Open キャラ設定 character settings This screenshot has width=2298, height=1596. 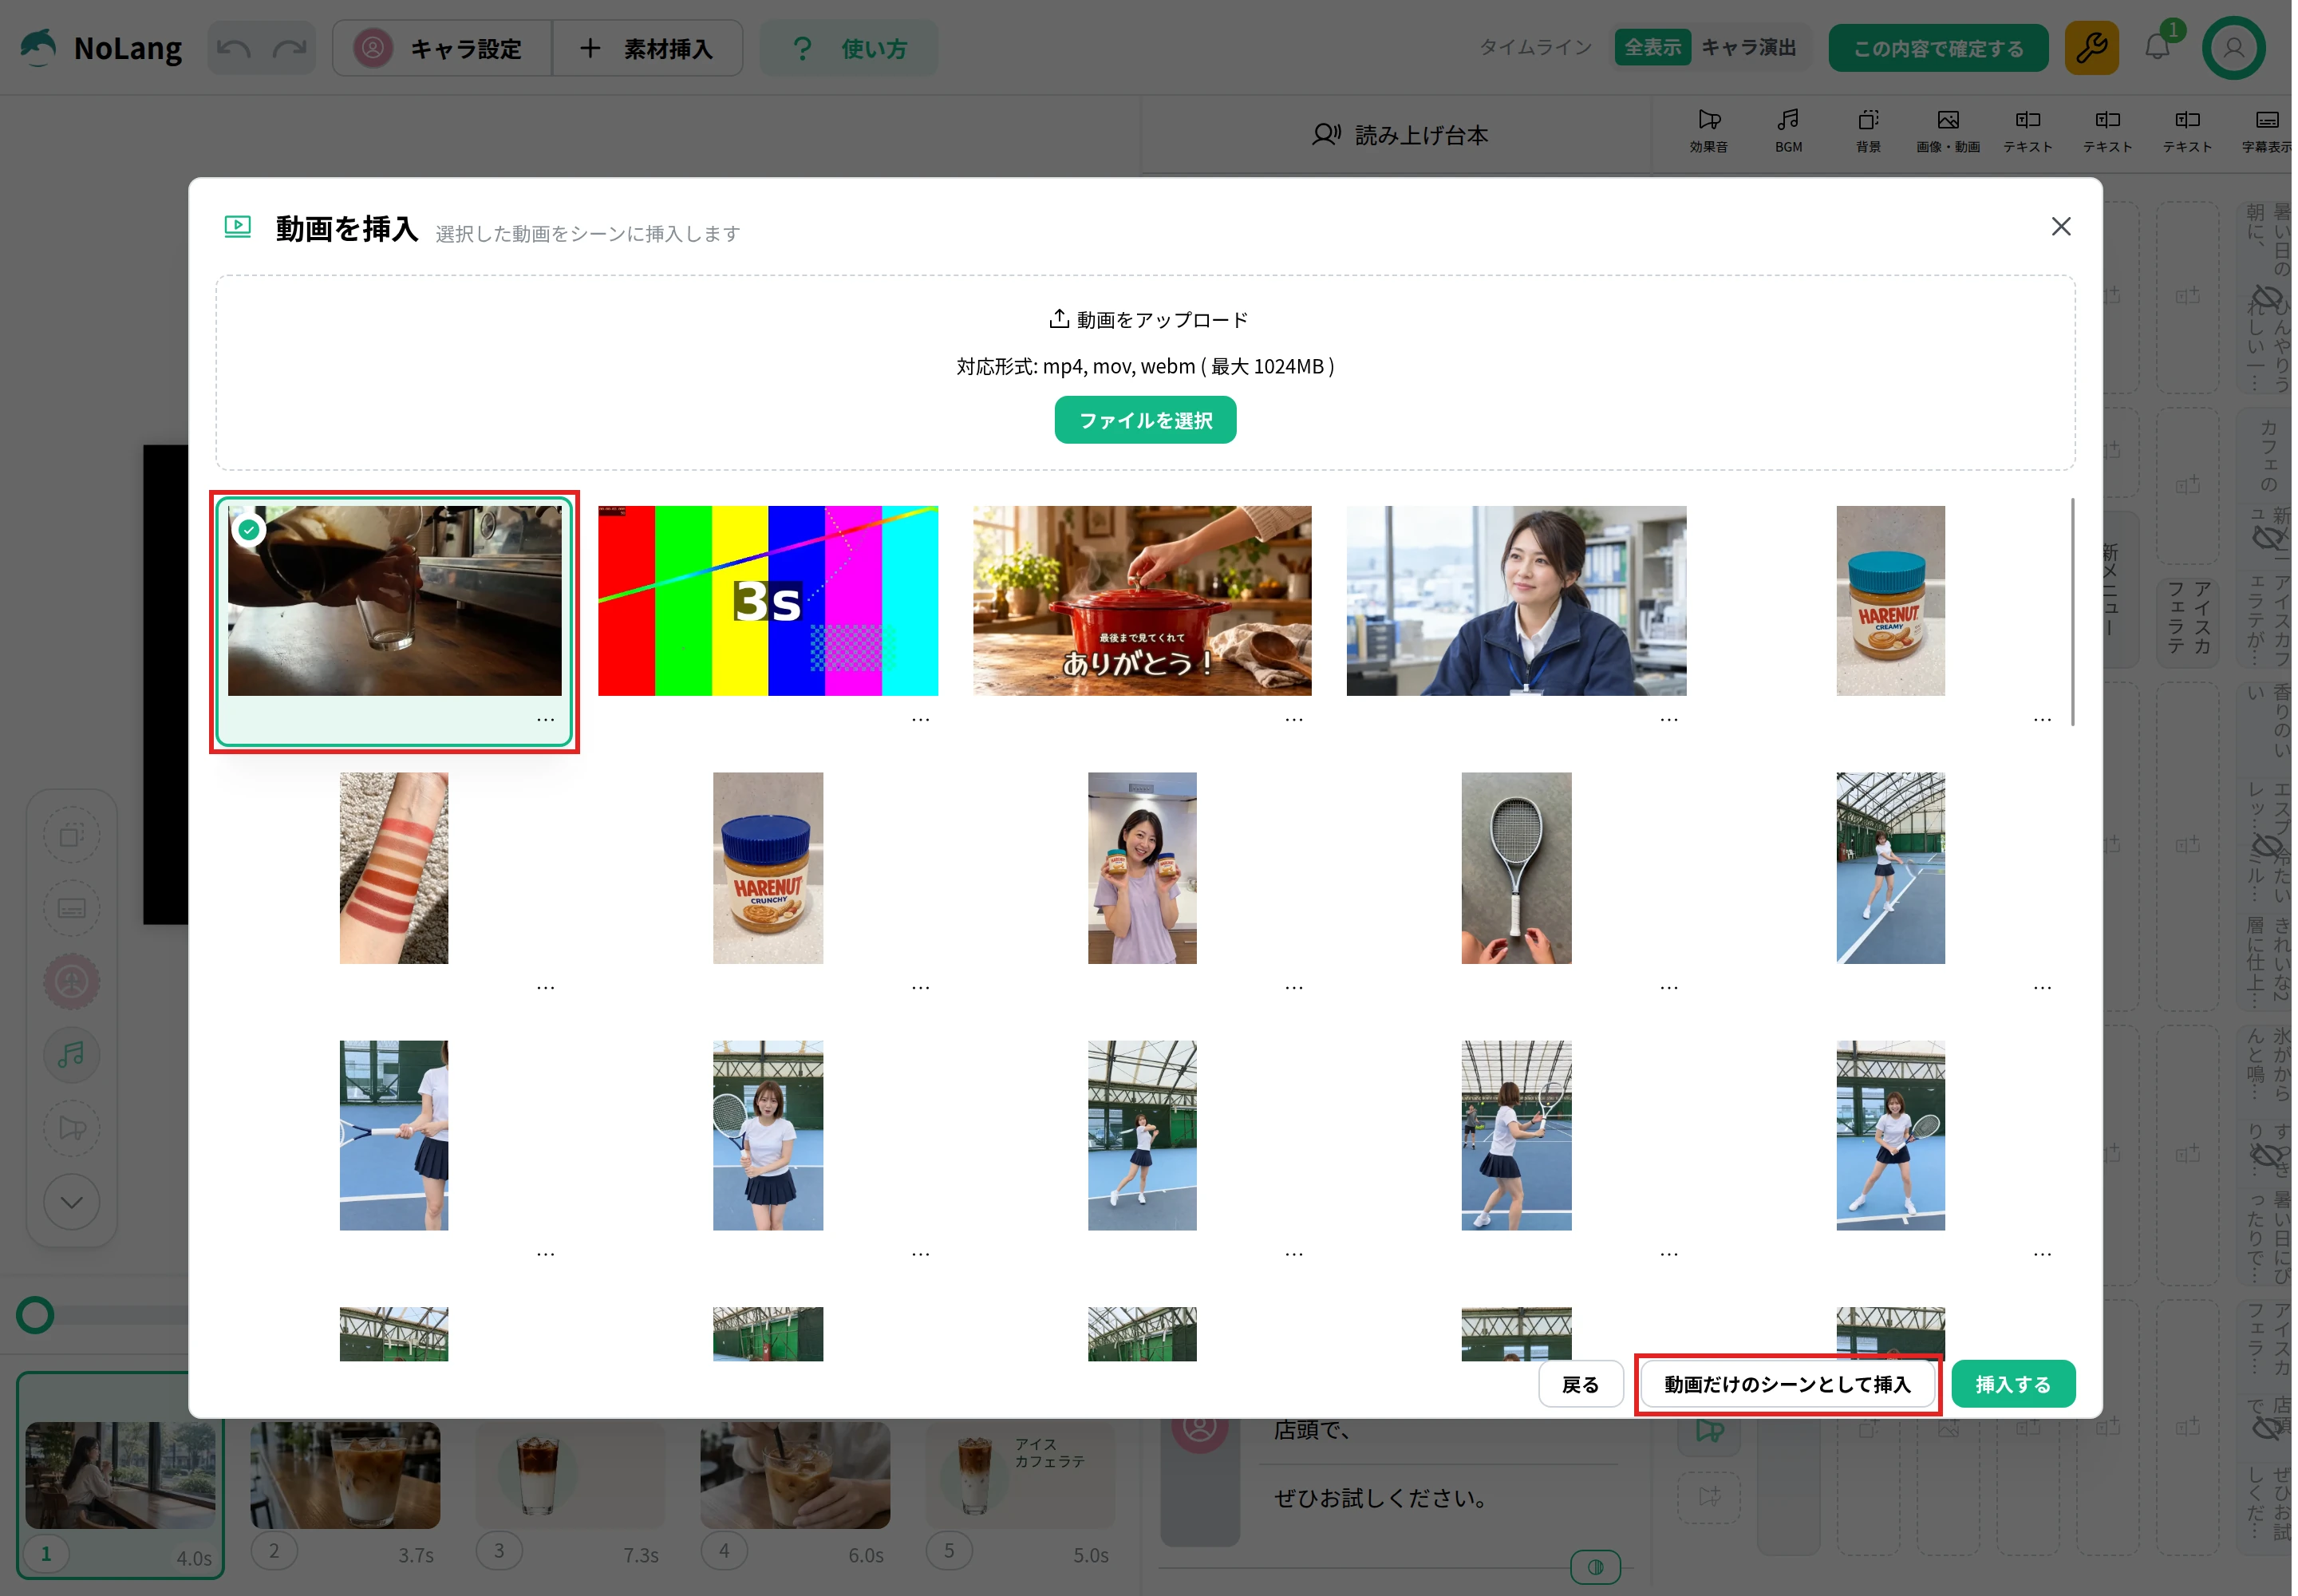pos(442,48)
